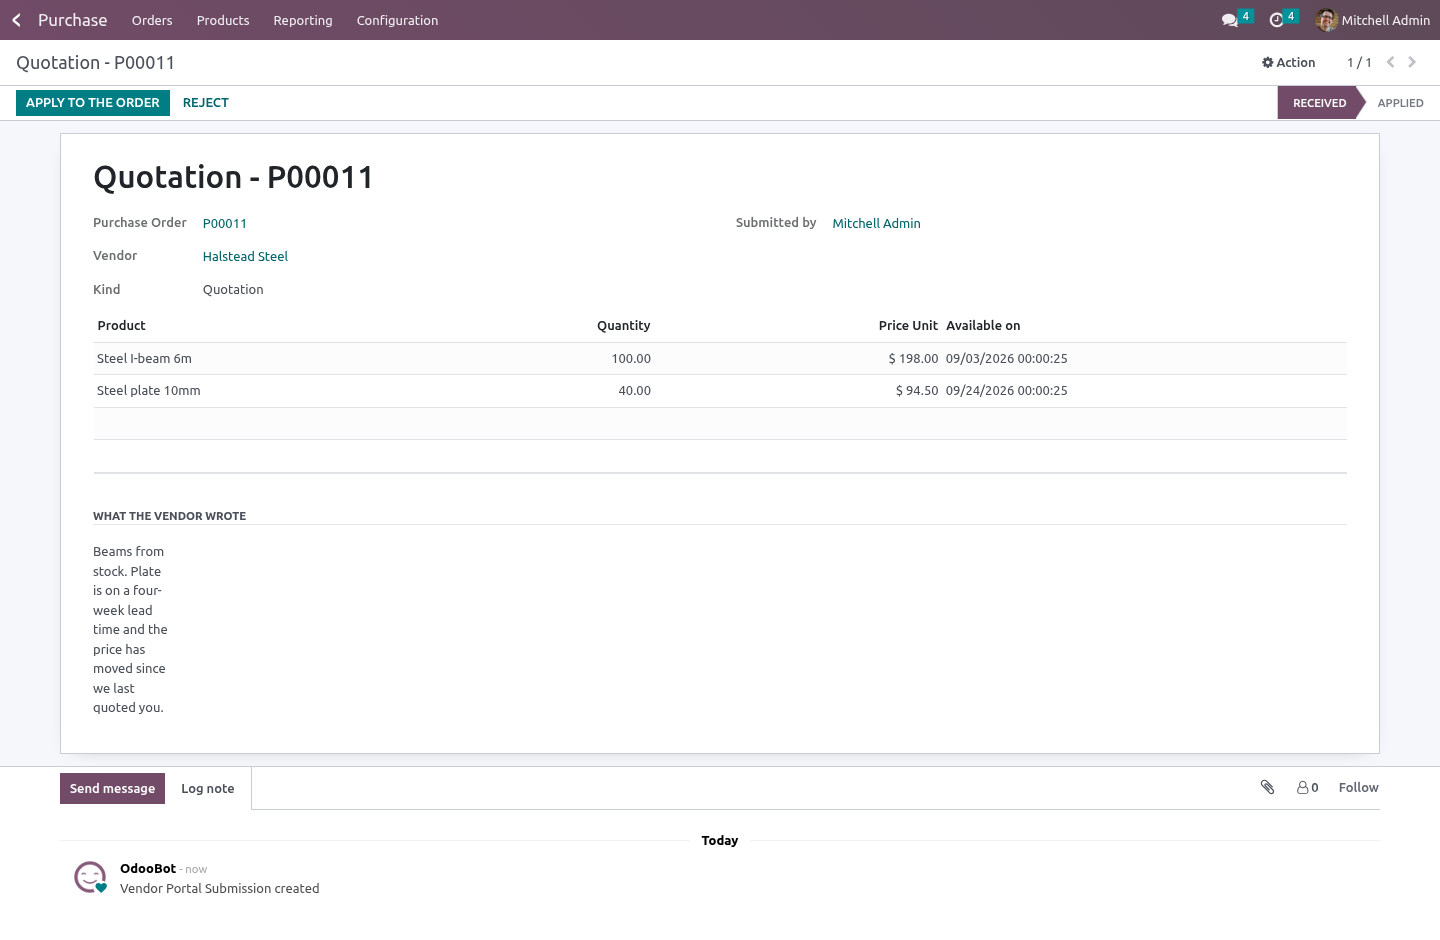Show the followers count icon
Viewport: 1440px width, 940px height.
tap(1307, 787)
